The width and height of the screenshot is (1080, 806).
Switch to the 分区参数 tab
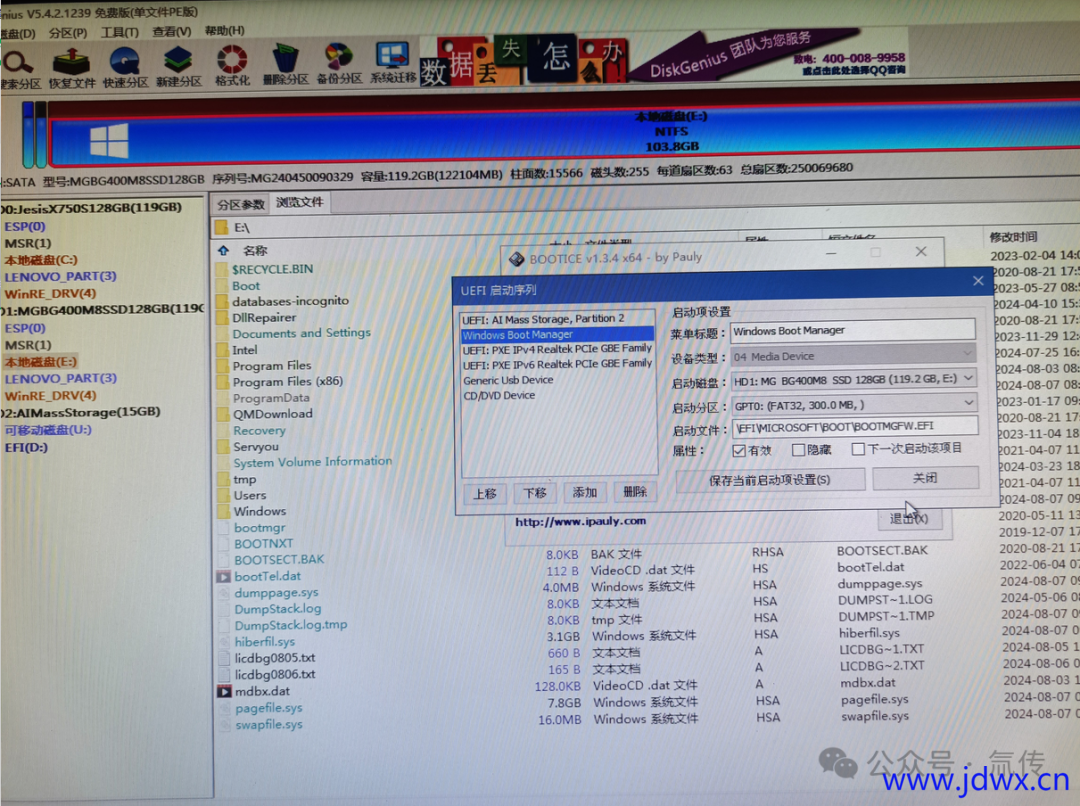[241, 205]
